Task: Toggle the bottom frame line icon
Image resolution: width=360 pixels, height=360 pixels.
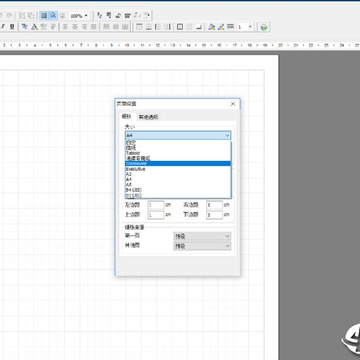Action: click(x=149, y=27)
